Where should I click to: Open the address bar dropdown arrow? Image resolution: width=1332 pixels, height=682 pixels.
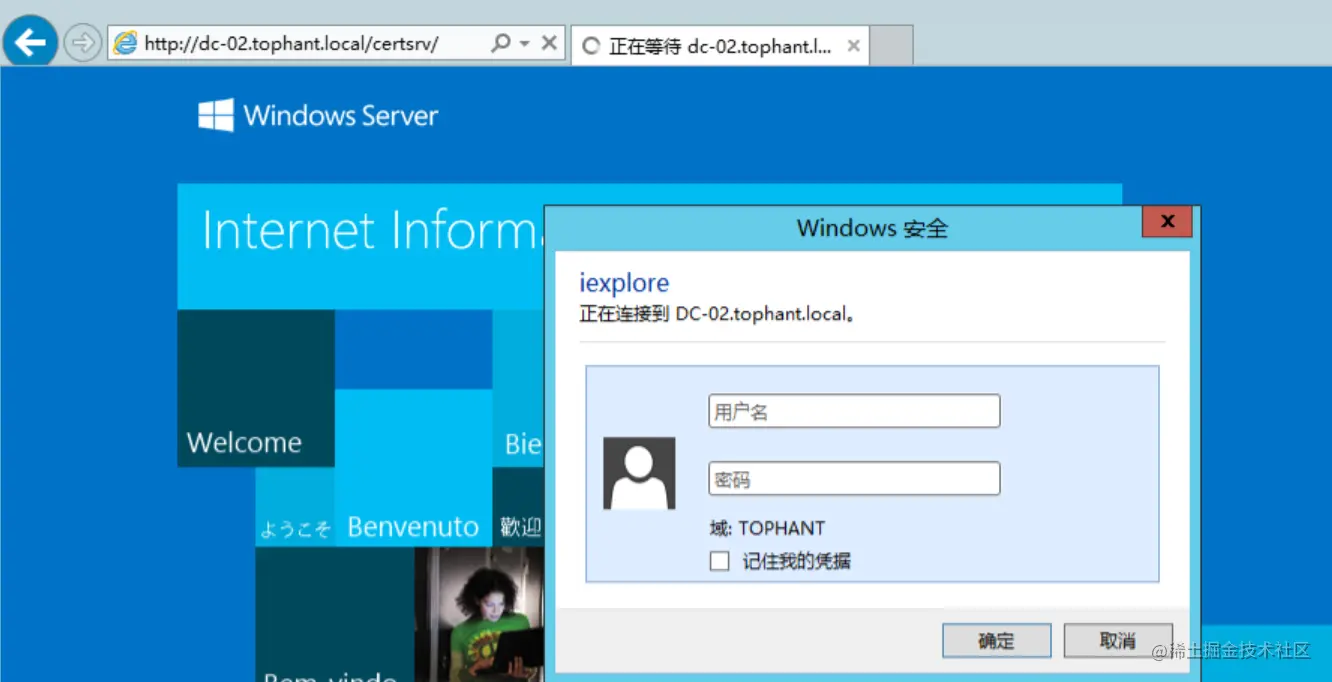coord(524,44)
